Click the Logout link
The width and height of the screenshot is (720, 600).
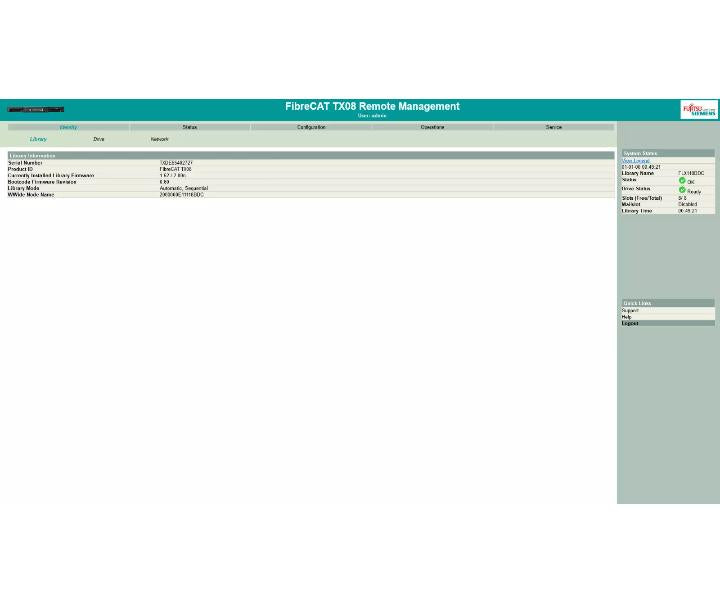coord(630,323)
